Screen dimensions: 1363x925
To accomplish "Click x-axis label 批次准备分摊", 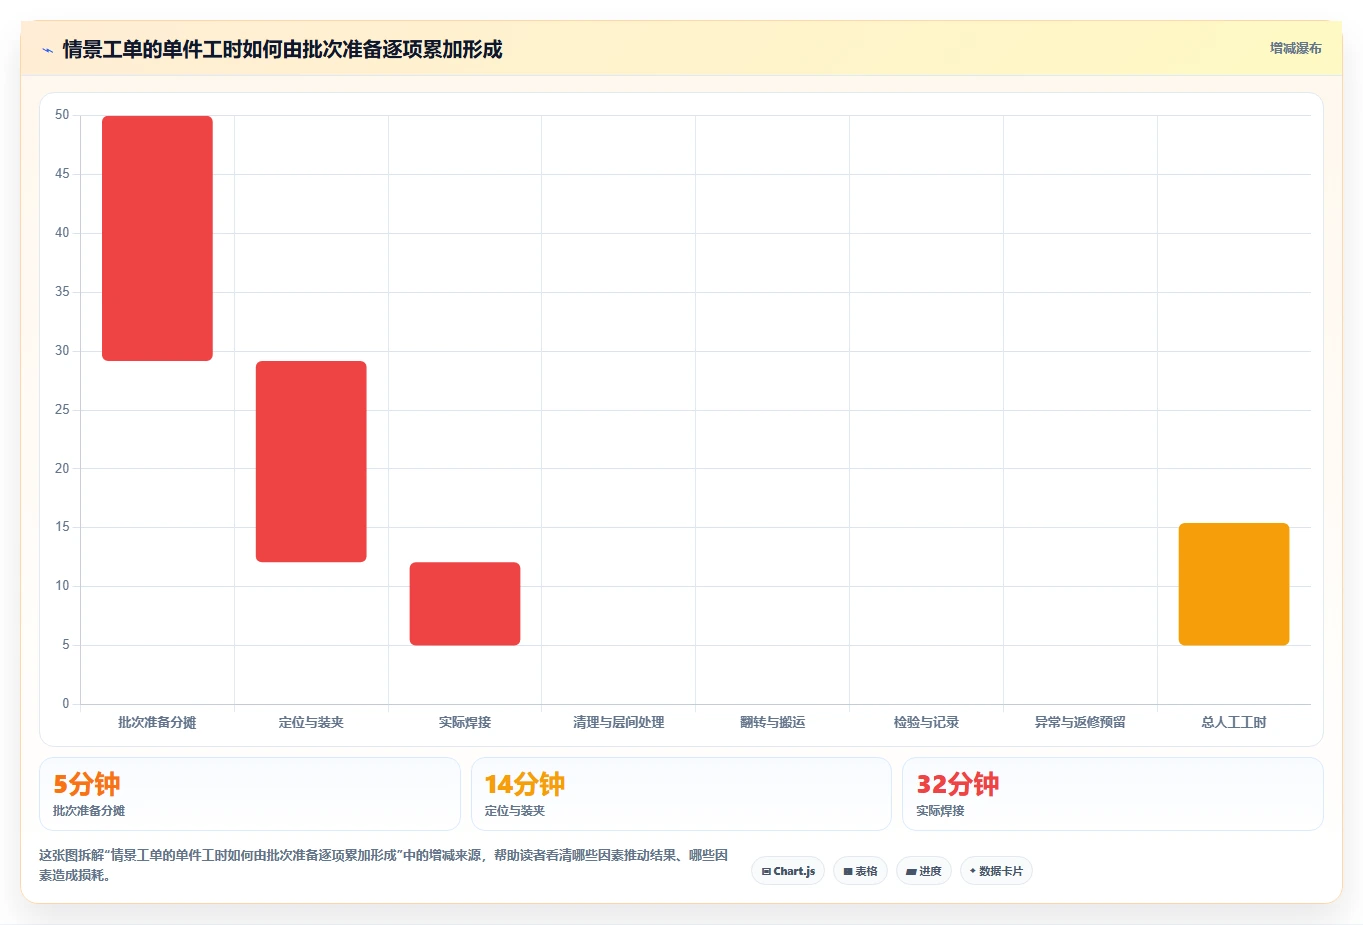I will click(157, 722).
